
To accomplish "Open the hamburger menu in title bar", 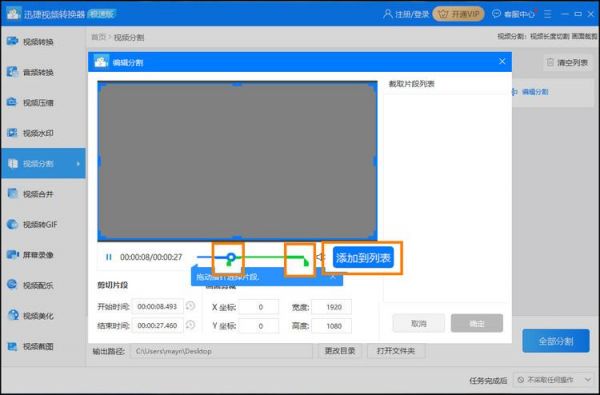I will click(x=548, y=15).
